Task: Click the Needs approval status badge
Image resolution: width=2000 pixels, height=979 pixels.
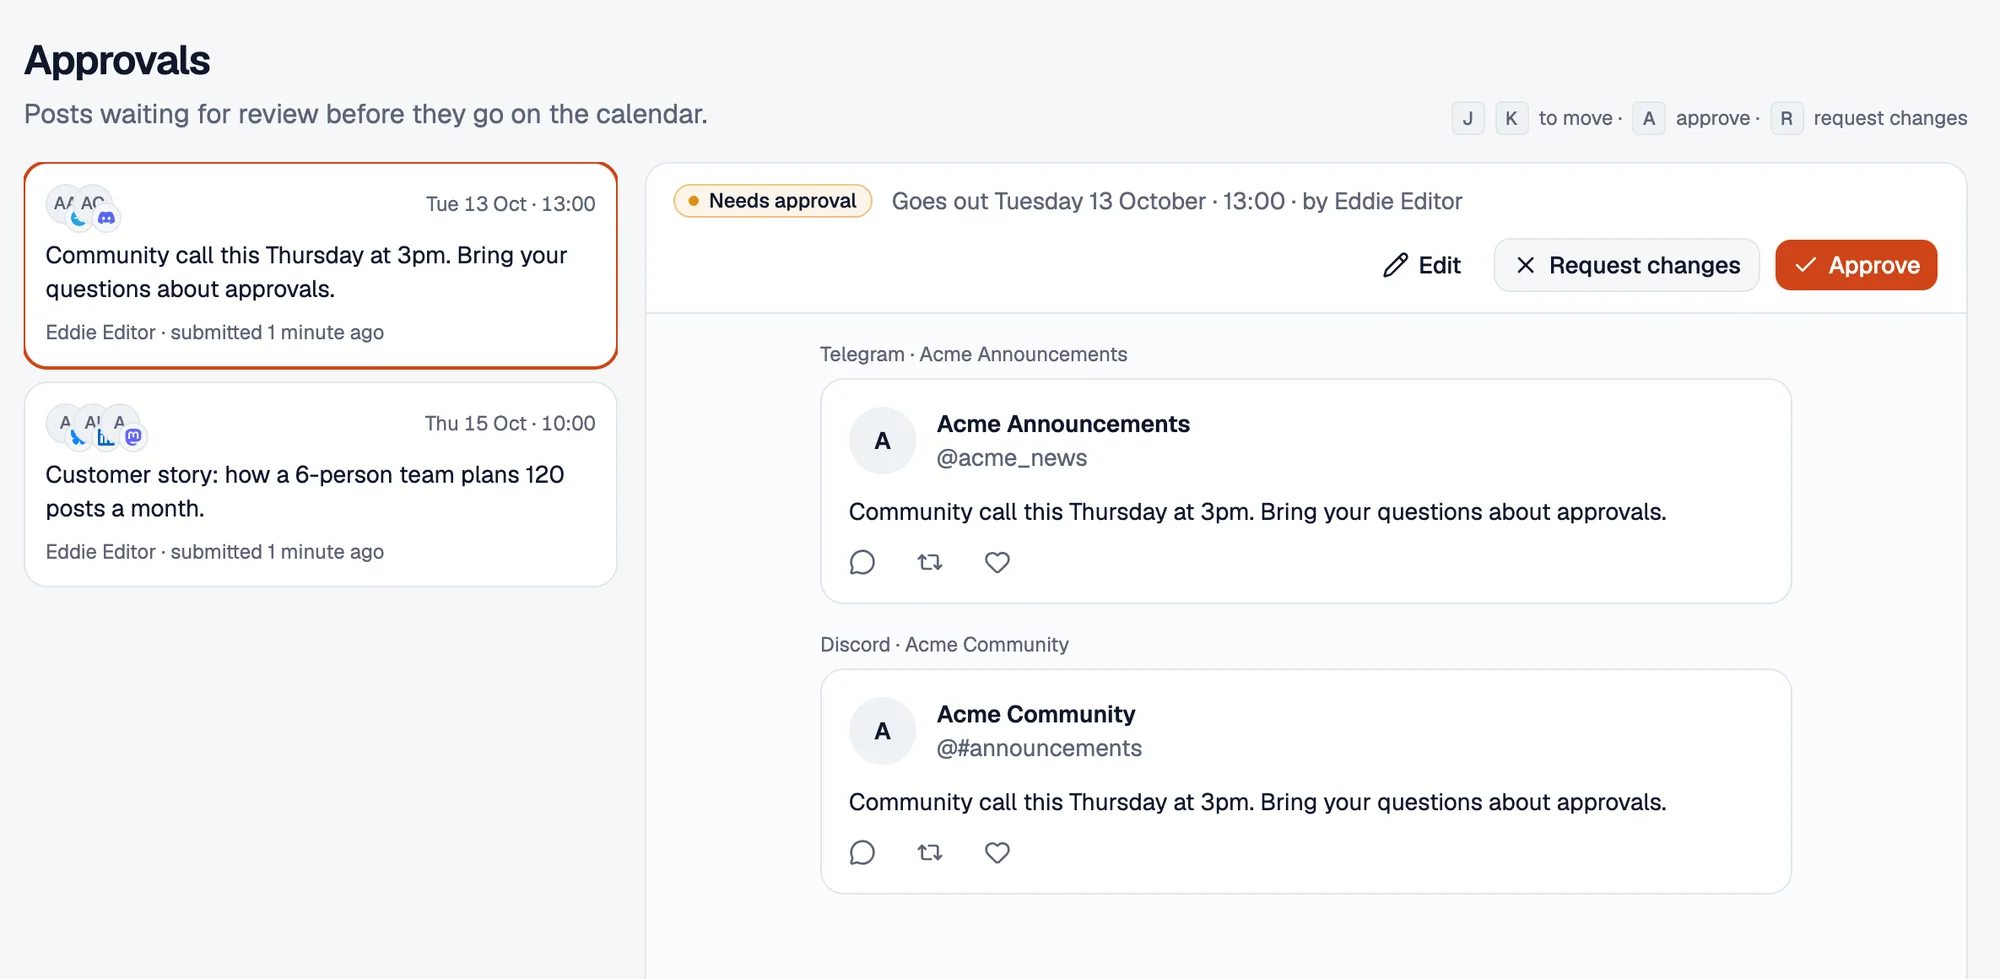Action: point(773,201)
